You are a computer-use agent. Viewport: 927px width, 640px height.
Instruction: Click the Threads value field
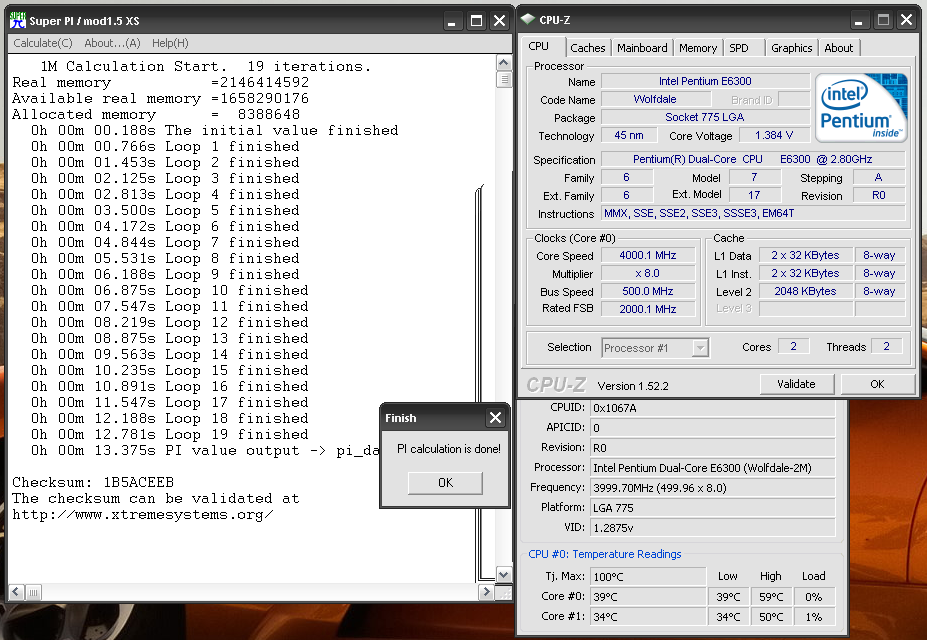(886, 346)
